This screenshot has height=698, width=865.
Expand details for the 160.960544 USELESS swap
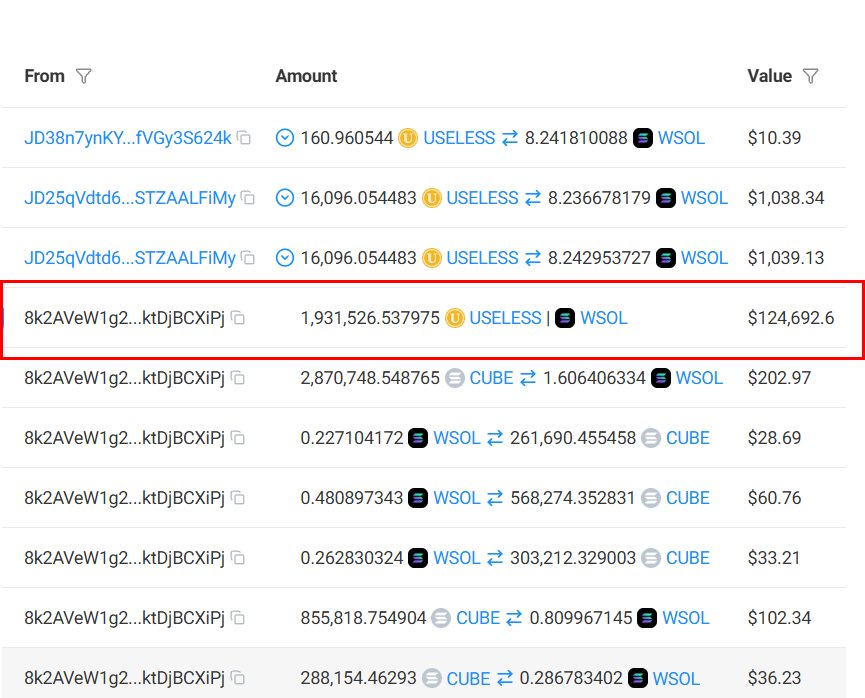pyautogui.click(x=285, y=137)
